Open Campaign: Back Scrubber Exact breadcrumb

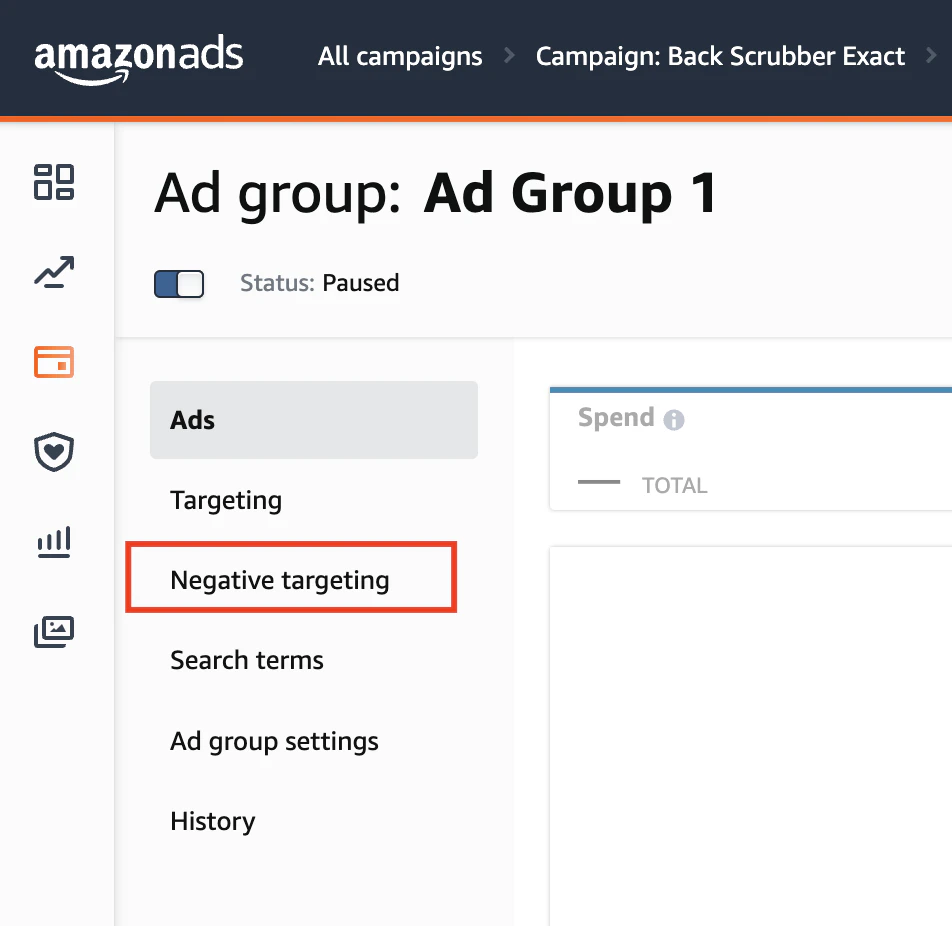(x=720, y=57)
